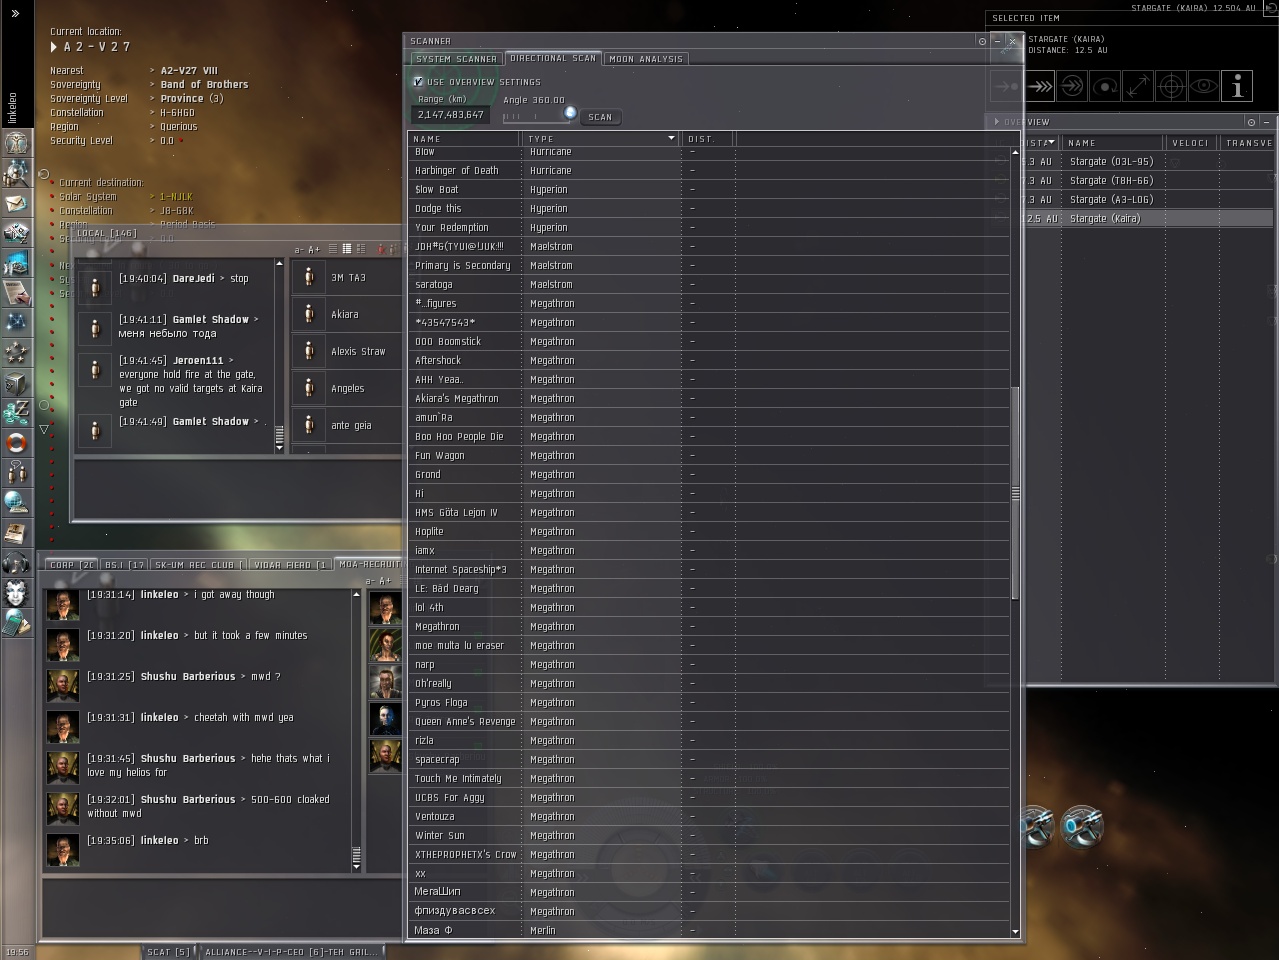Viewport: 1279px width, 960px height.
Task: Switch to the Directional Scan tab
Action: pos(553,58)
